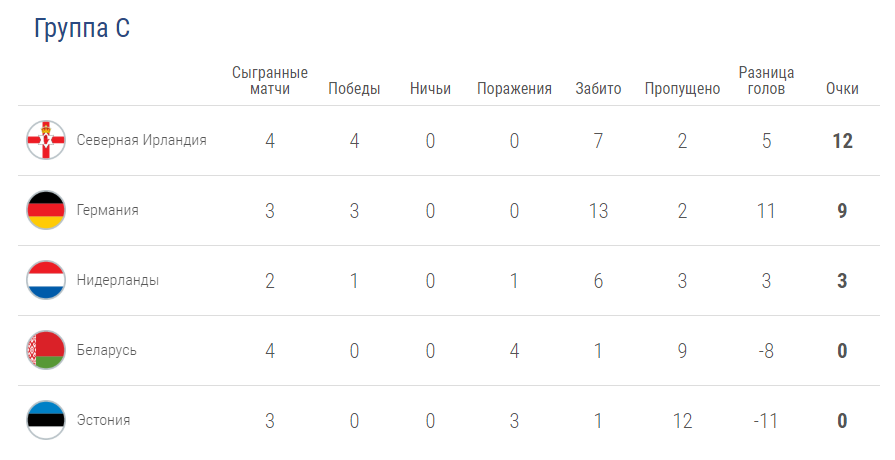The height and width of the screenshot is (460, 895).
Task: Click the Estonia flag icon
Action: (46, 420)
